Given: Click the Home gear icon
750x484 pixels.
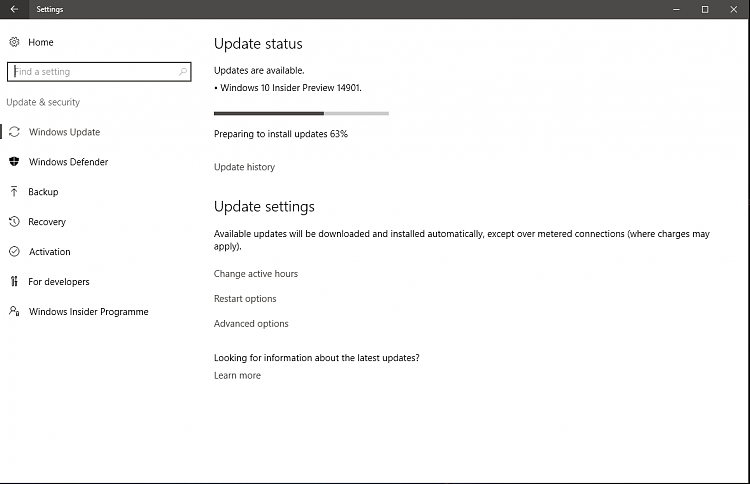Looking at the screenshot, I should tap(14, 42).
